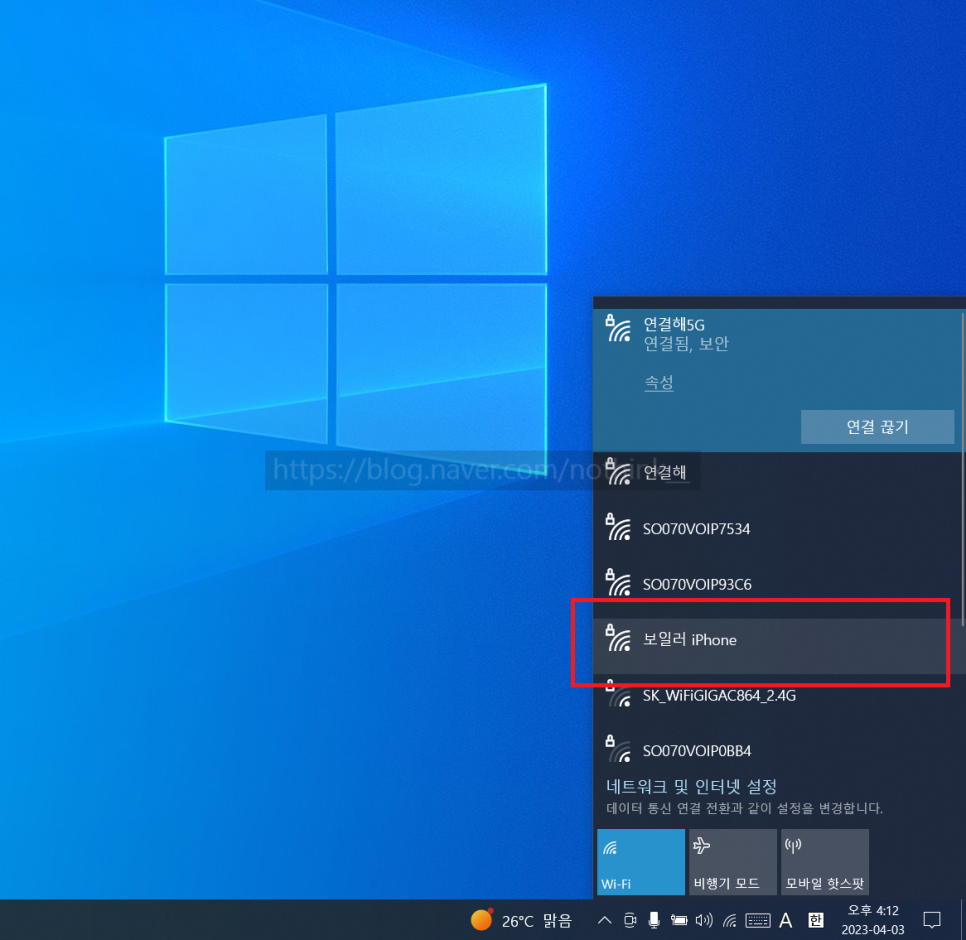
Task: Open the touch keyboard icon in taskbar
Action: click(757, 920)
